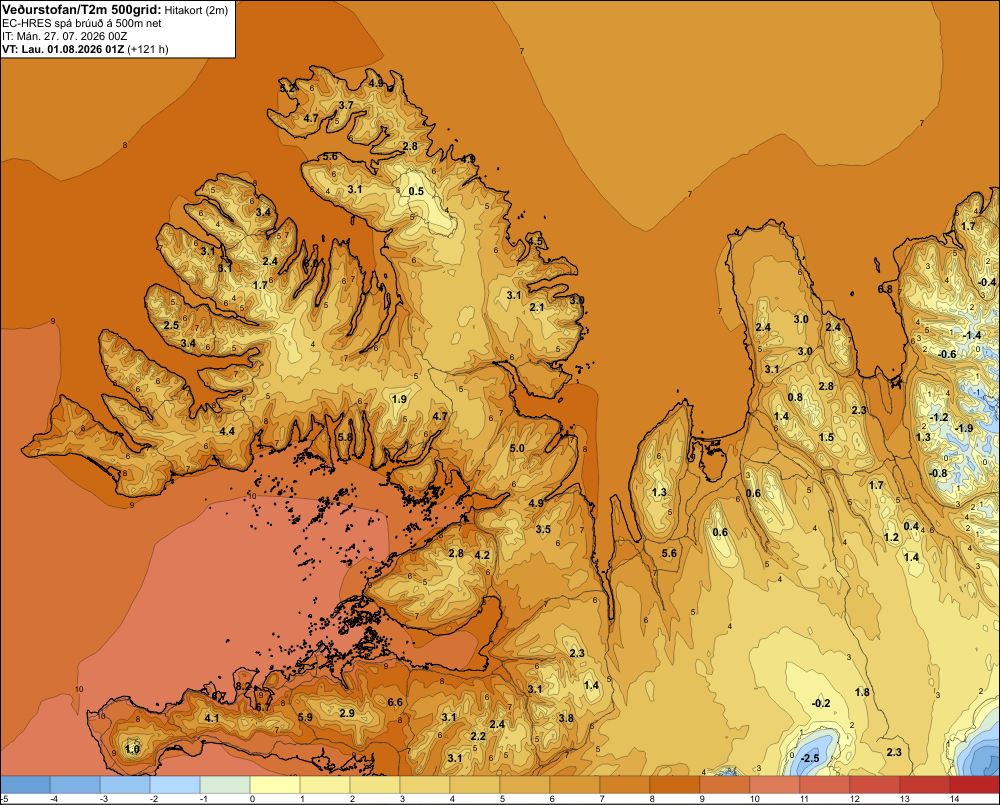1000x805 pixels.
Task: Click the 'IT: Mán. 27. 07. 2026 00Z' line
Action: click(x=64, y=36)
